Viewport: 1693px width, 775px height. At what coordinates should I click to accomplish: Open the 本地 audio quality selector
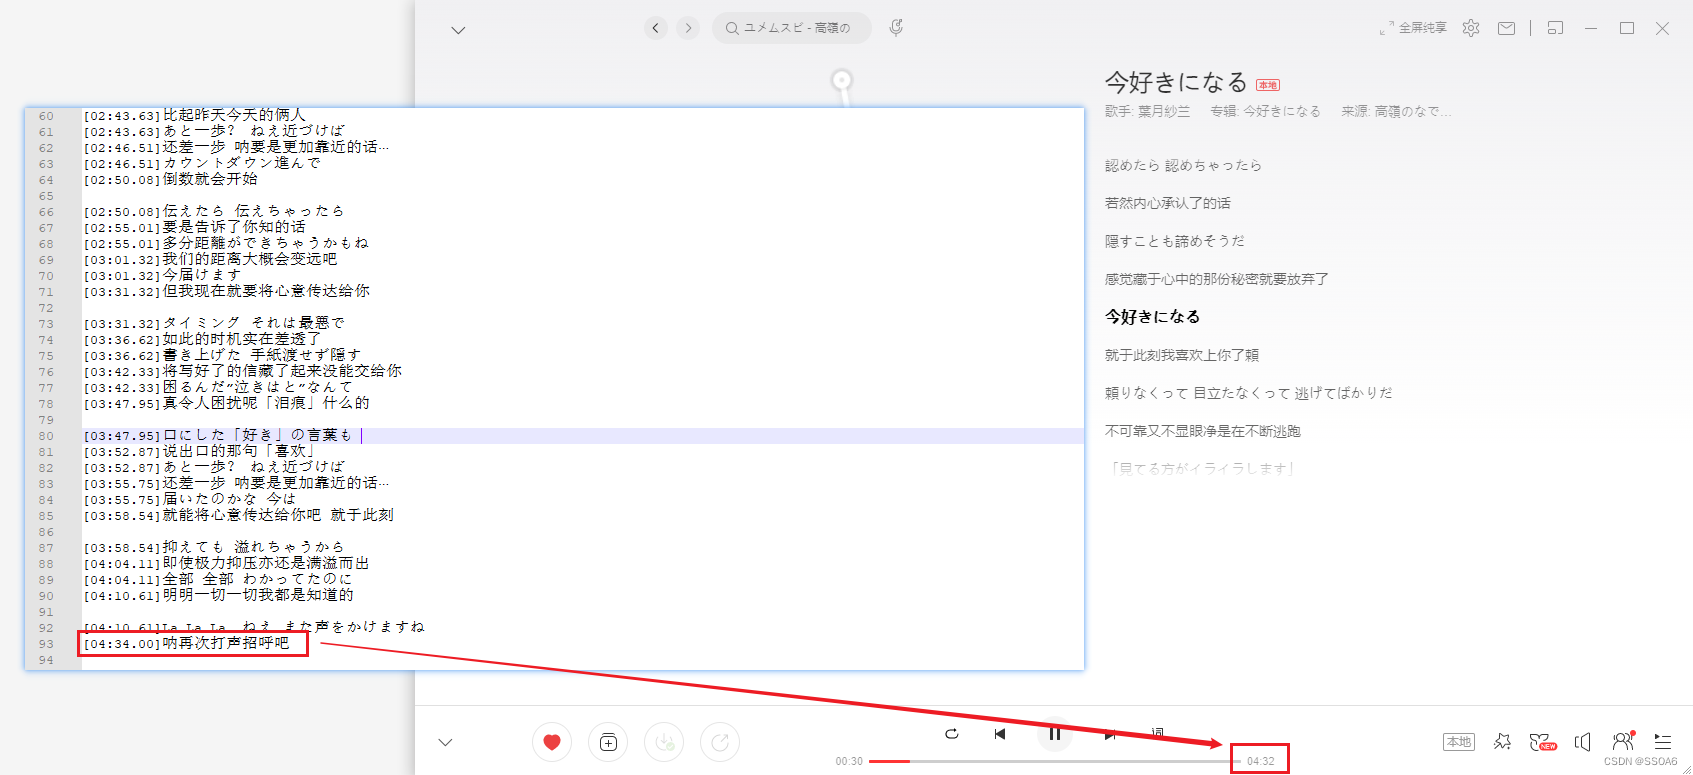(x=1459, y=742)
